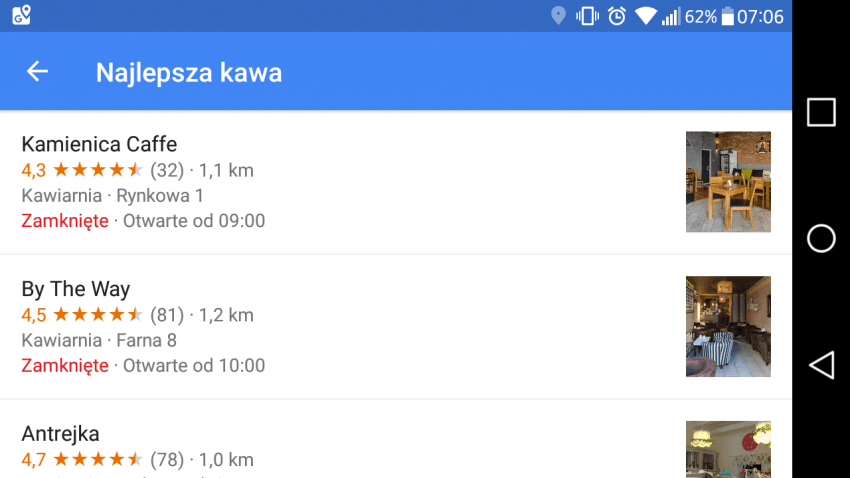The image size is (850, 478).
Task: Tap the Wi-Fi signal status icon
Action: coord(645,16)
